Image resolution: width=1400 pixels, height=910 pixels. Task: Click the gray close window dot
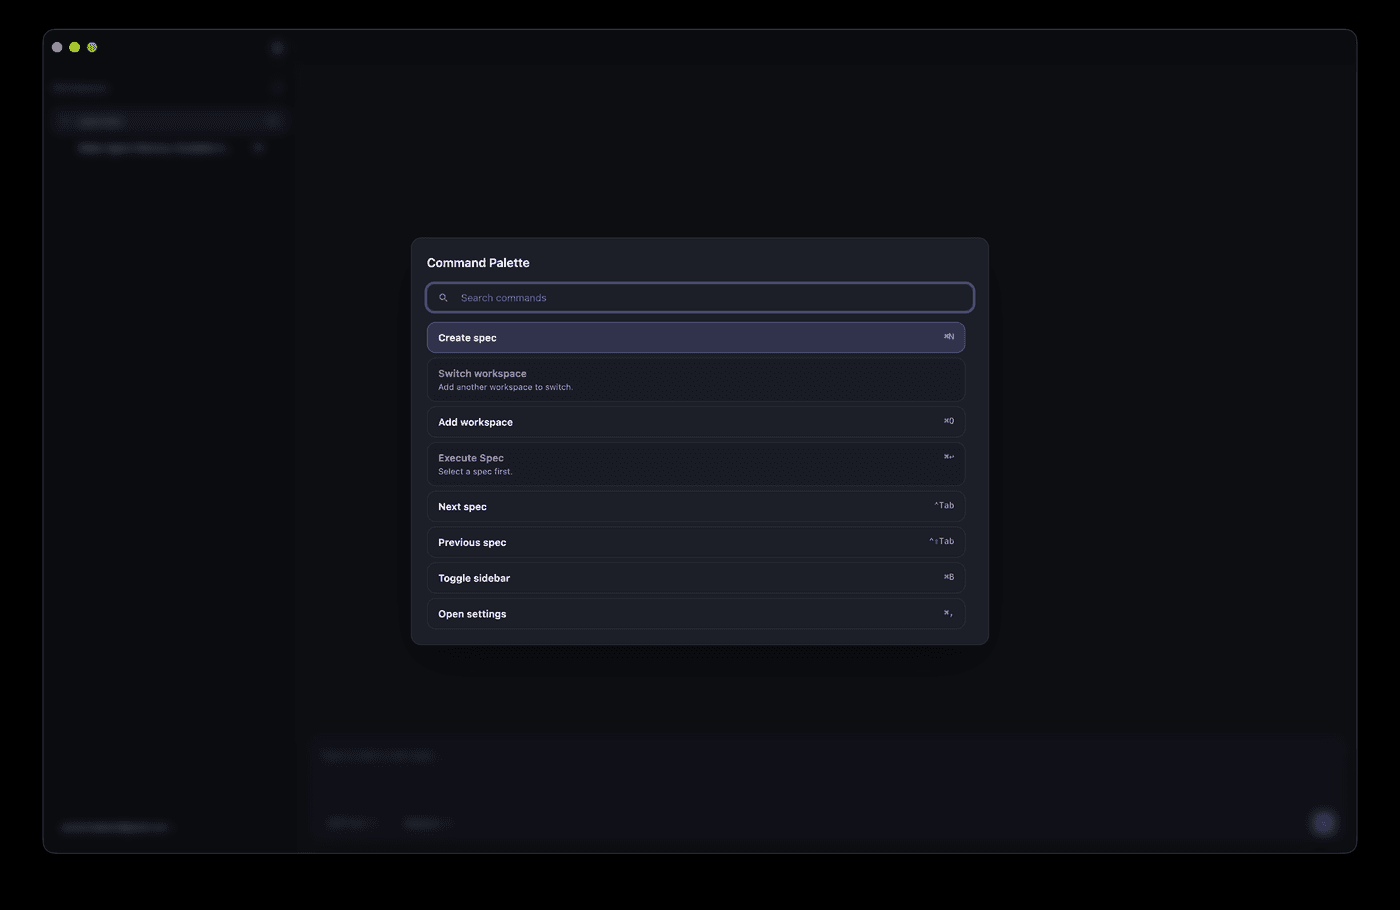point(57,47)
